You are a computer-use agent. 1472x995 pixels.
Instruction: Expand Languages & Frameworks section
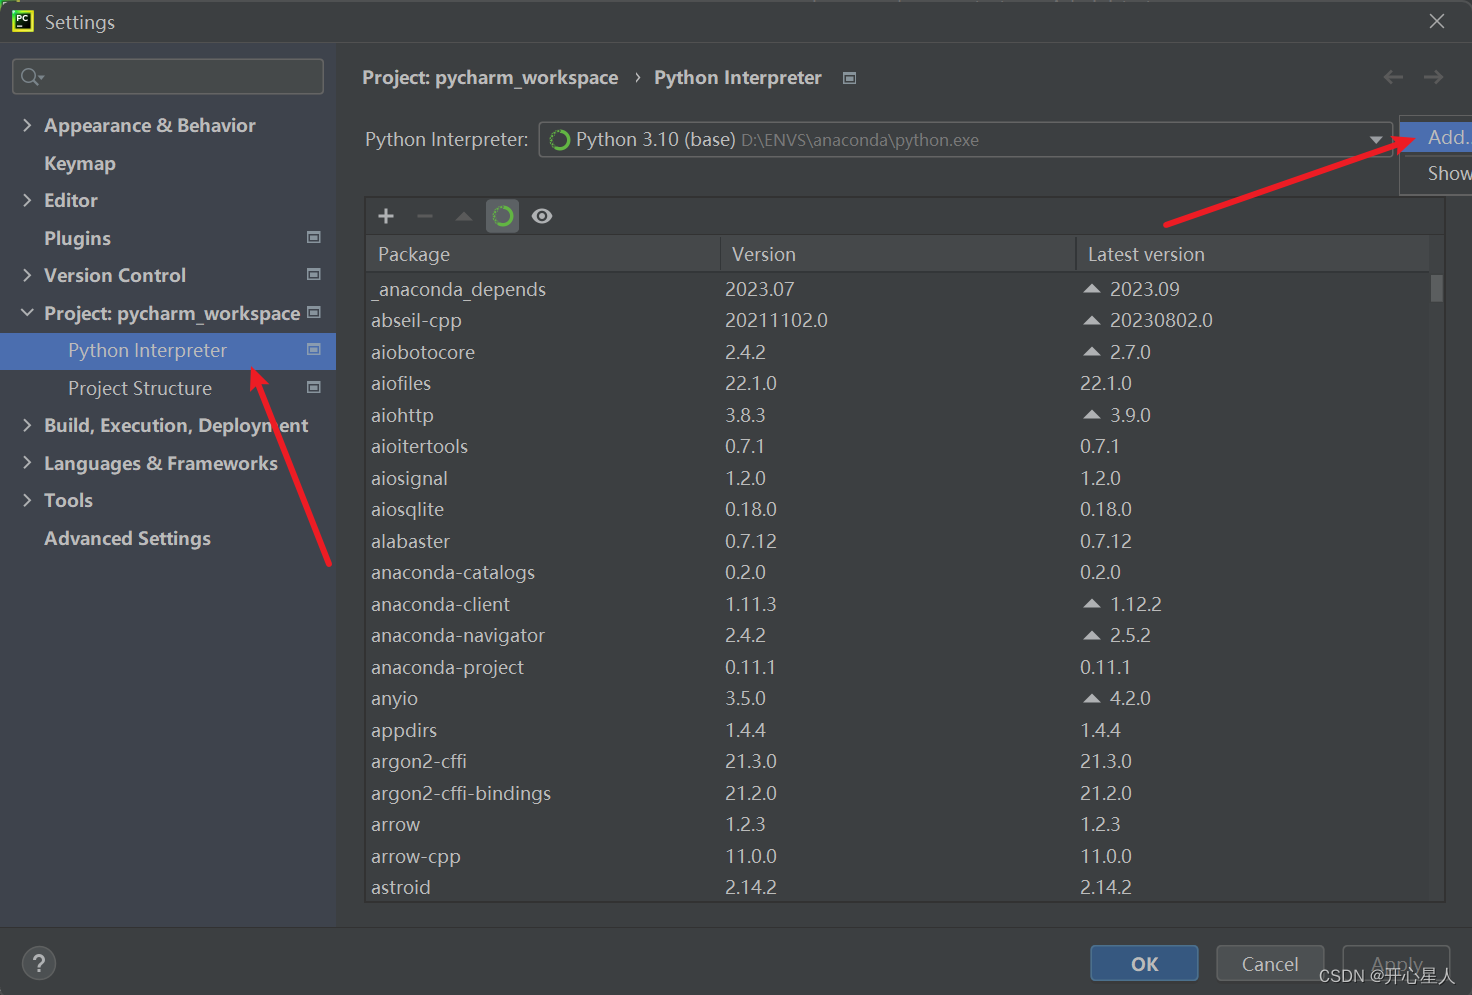[x=27, y=463]
